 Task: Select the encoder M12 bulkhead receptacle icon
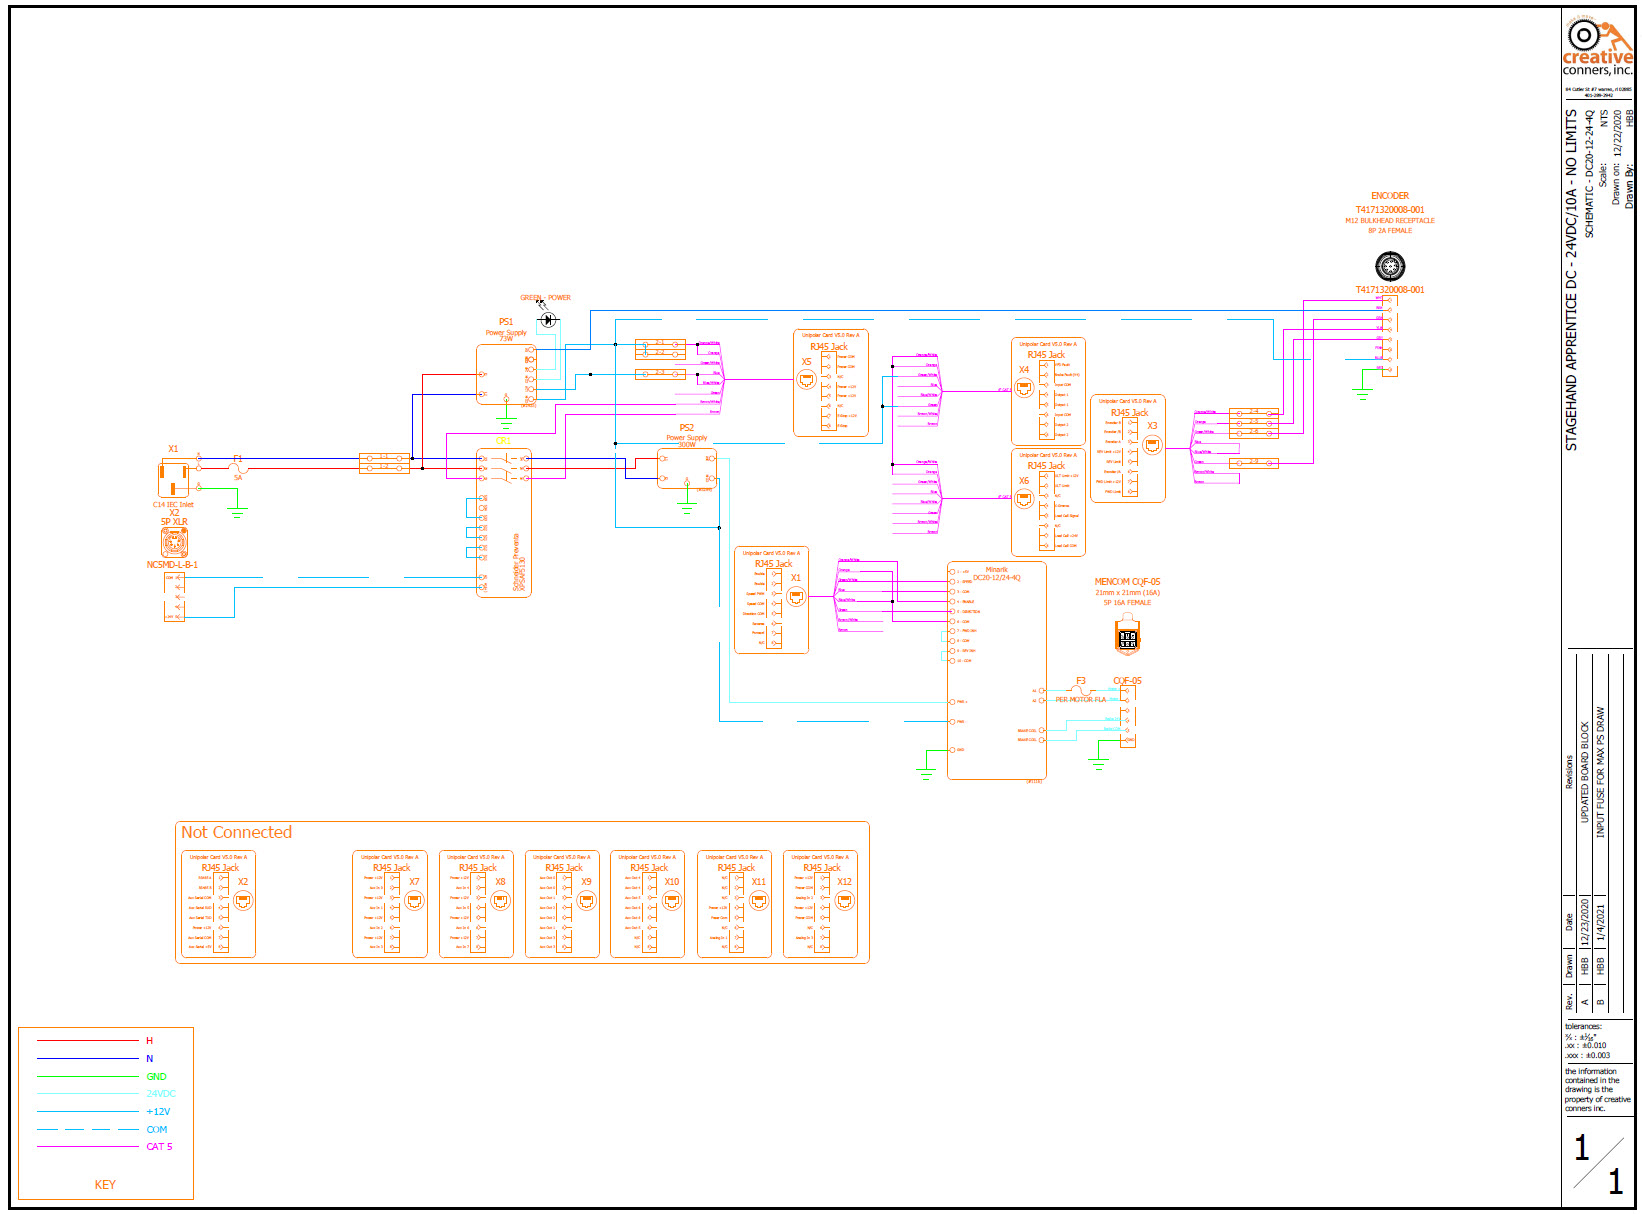pos(1390,266)
